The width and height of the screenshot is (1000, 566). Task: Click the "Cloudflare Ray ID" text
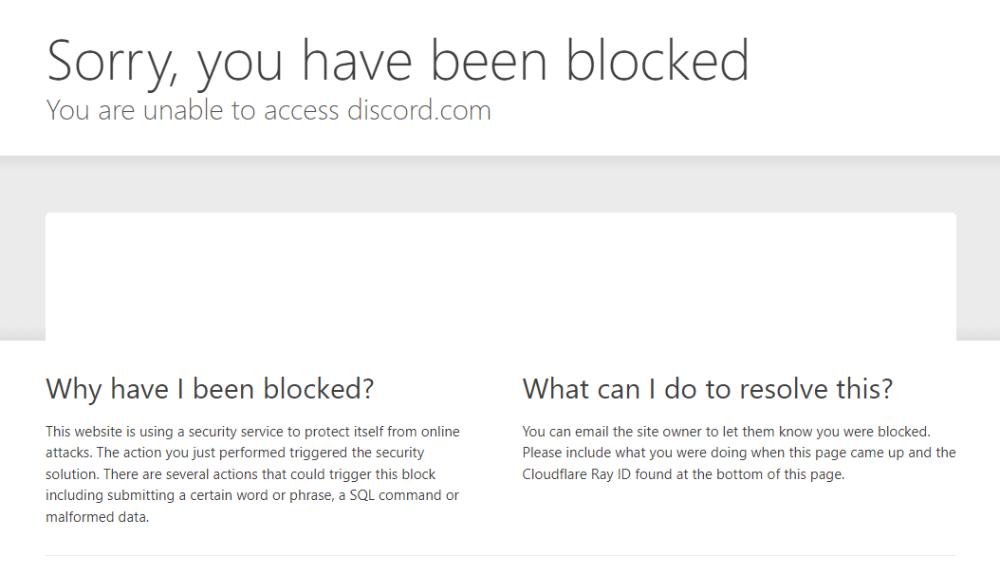point(574,475)
